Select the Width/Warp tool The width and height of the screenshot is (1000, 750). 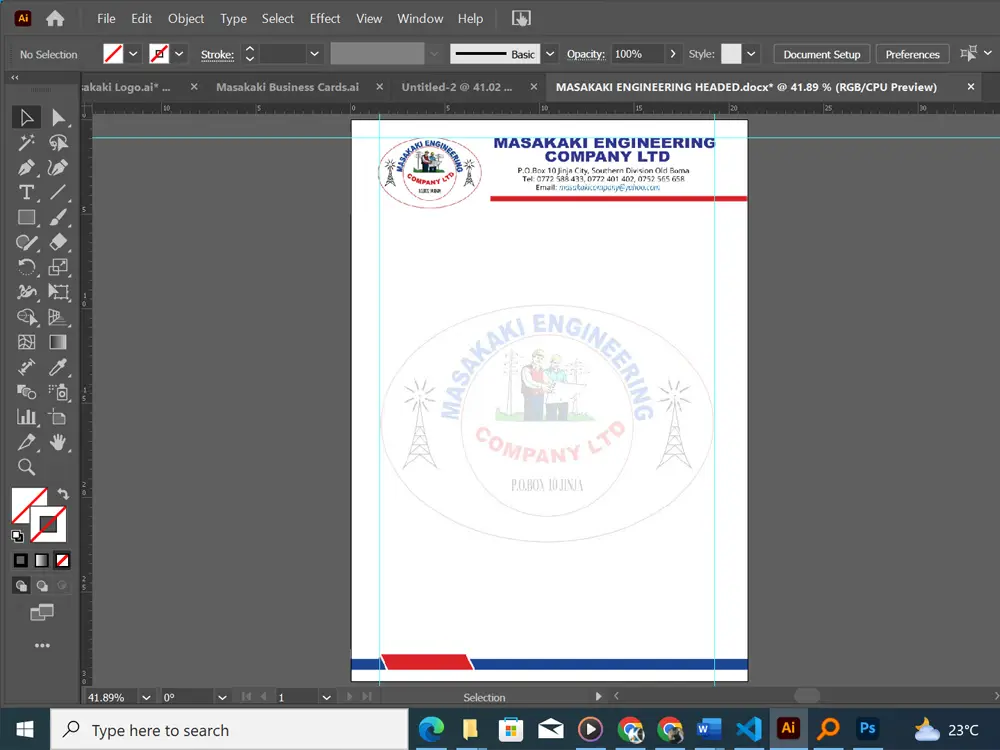pyautogui.click(x=26, y=292)
